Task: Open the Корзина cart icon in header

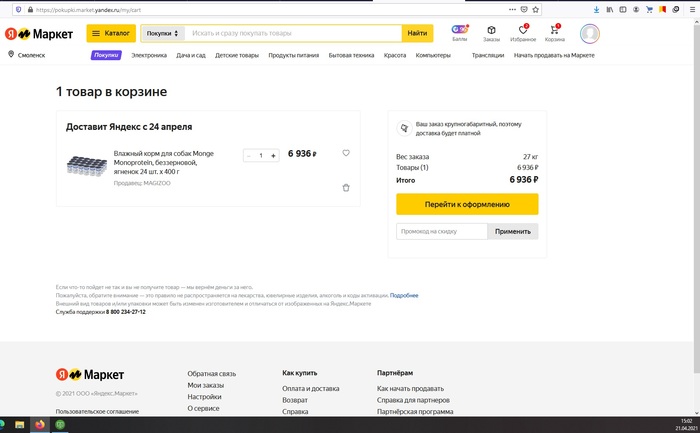Action: pyautogui.click(x=554, y=33)
